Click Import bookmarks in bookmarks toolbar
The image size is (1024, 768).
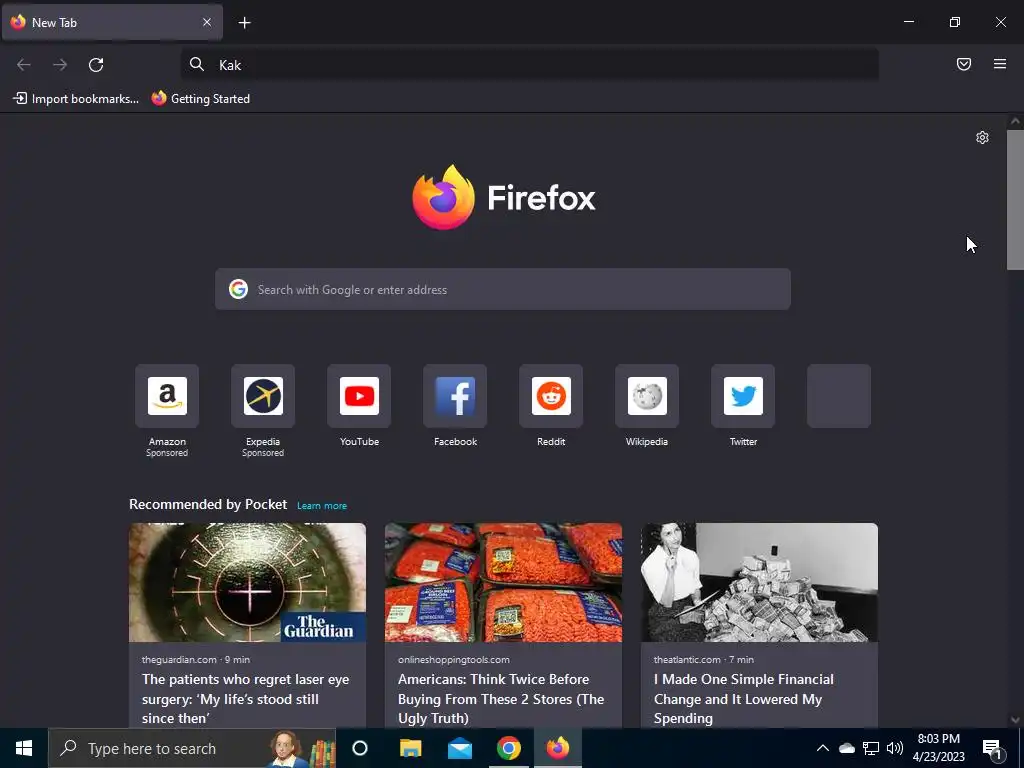[76, 99]
